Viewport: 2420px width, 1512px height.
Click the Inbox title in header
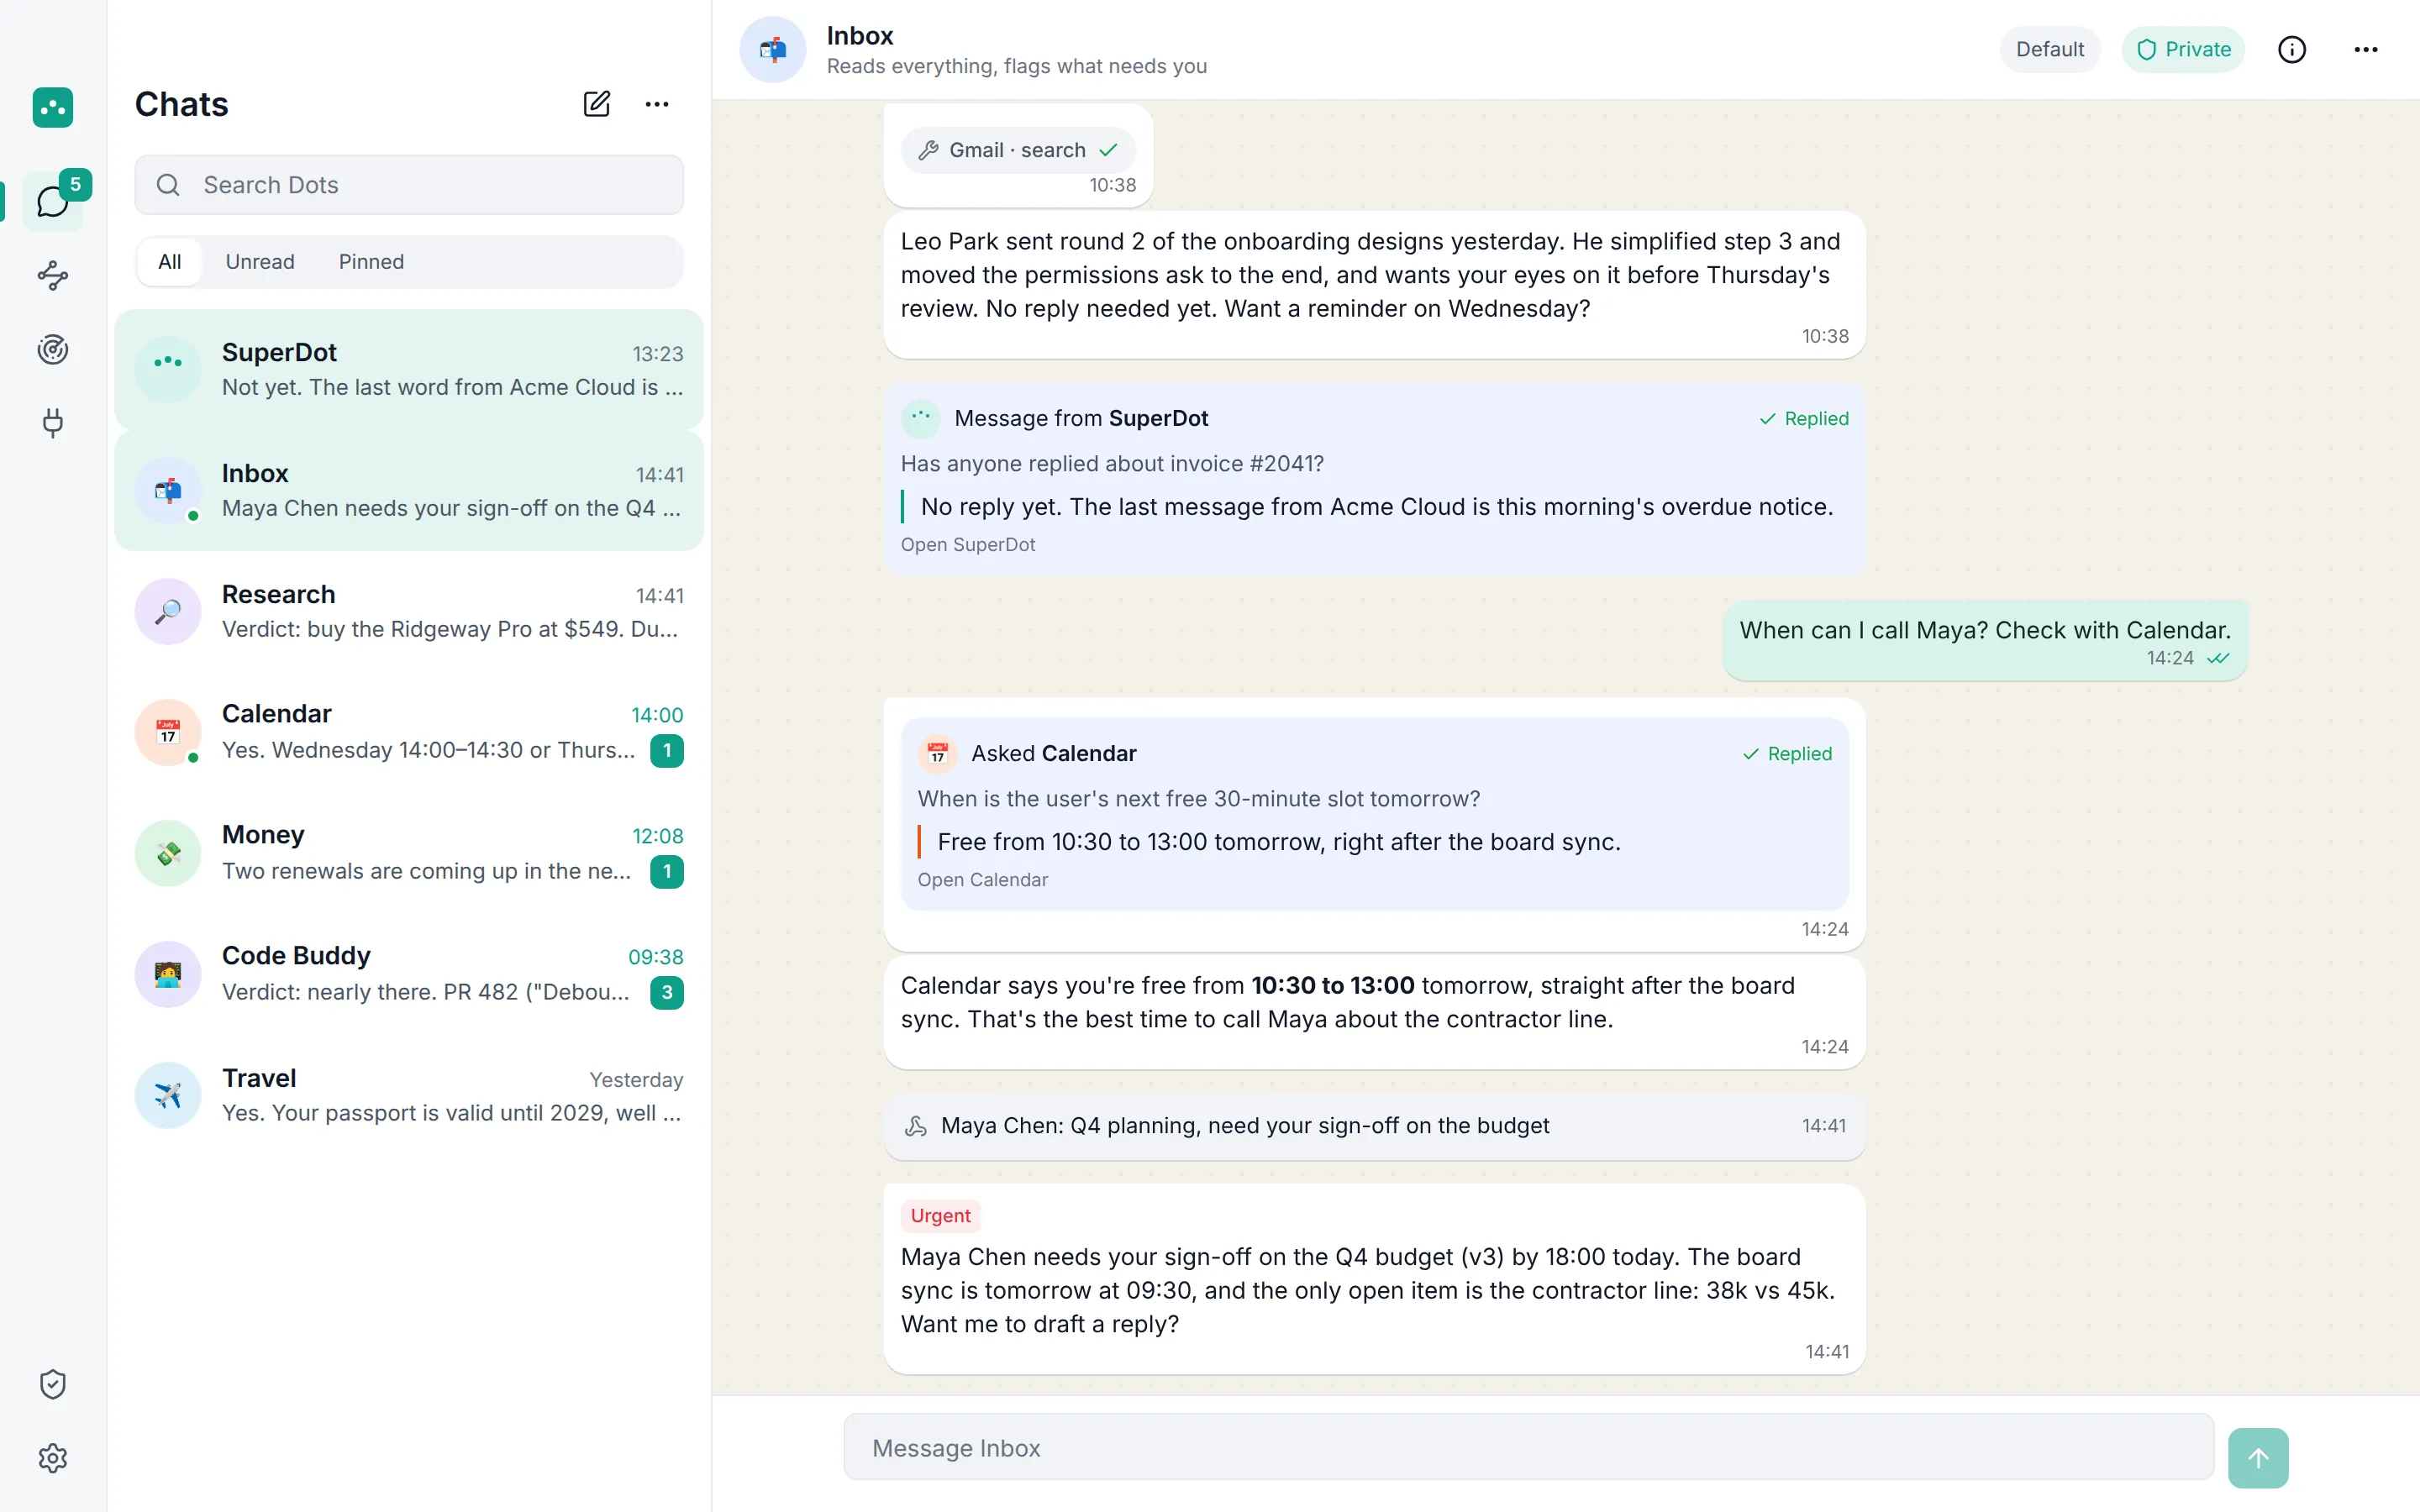tap(859, 36)
